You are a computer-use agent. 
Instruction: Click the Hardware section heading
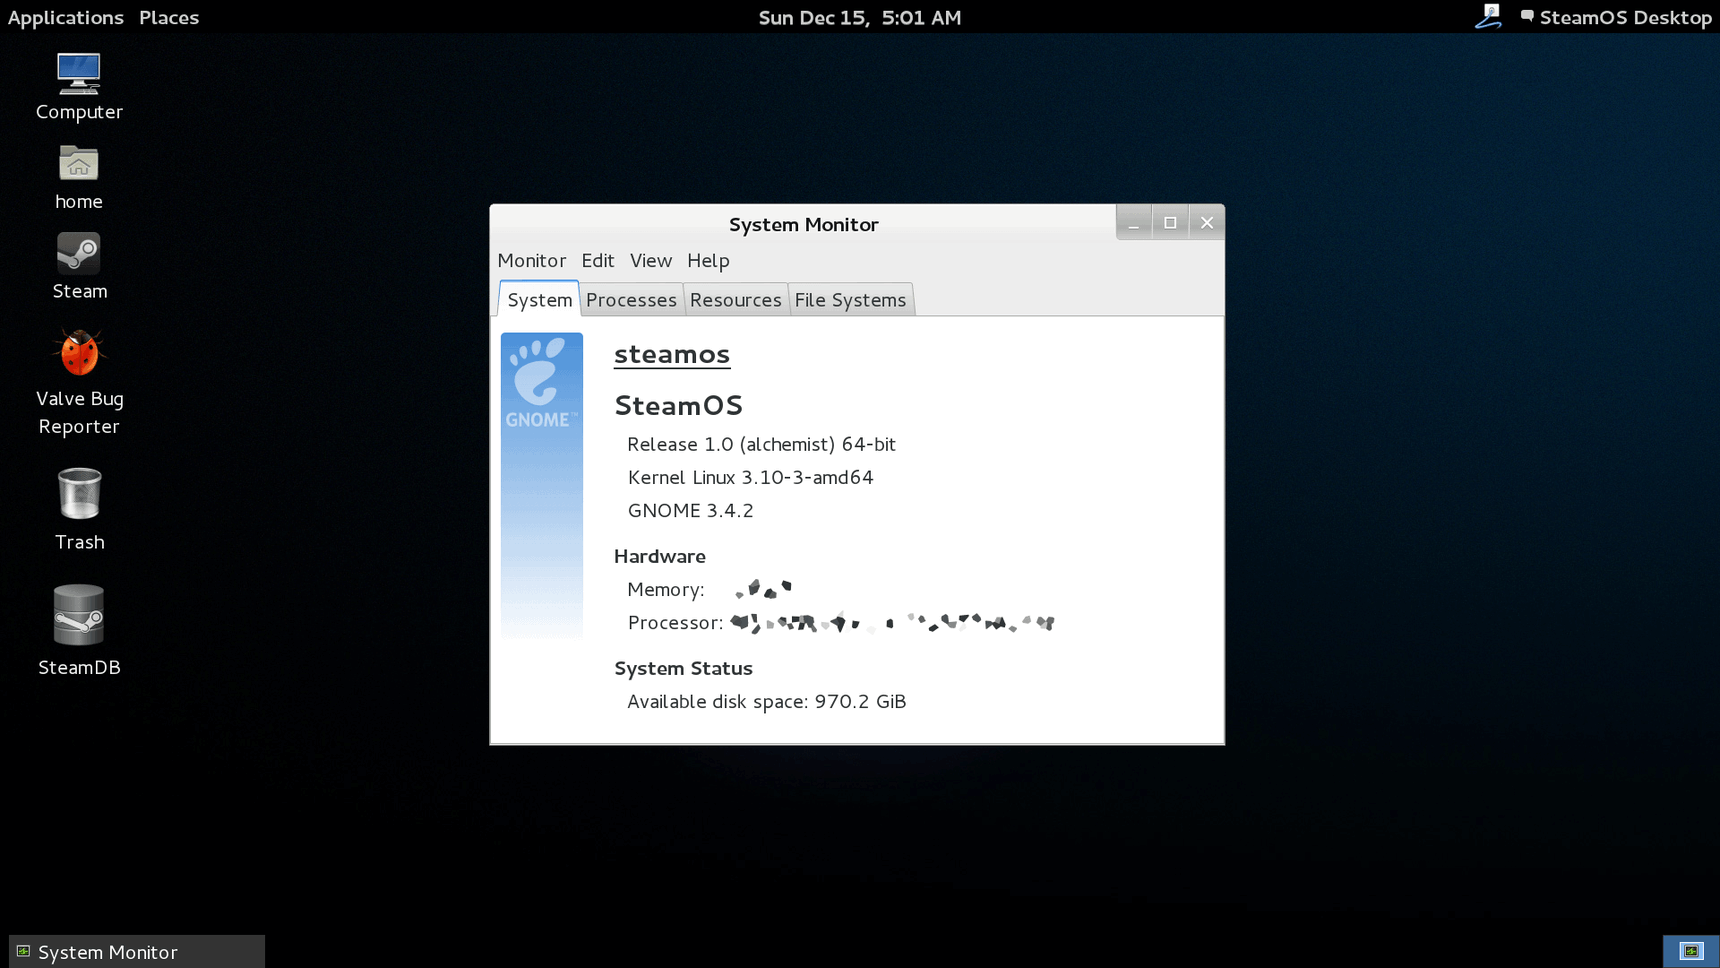660,556
